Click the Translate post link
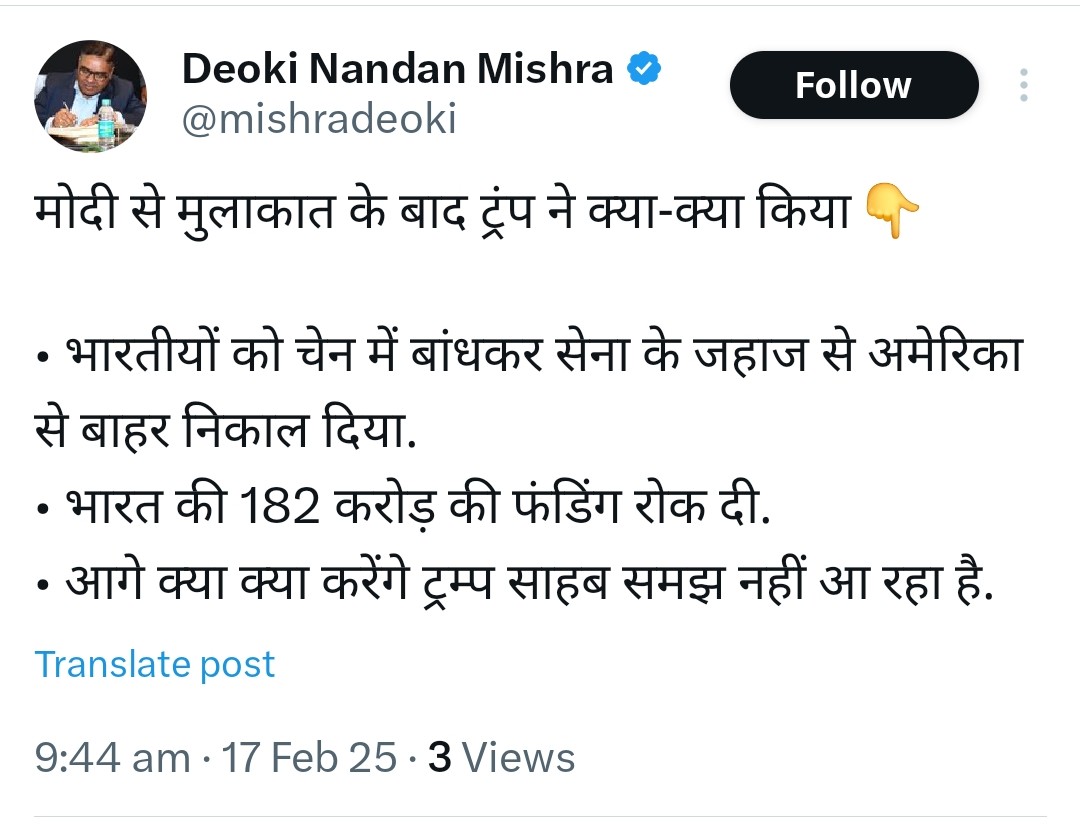 point(155,664)
